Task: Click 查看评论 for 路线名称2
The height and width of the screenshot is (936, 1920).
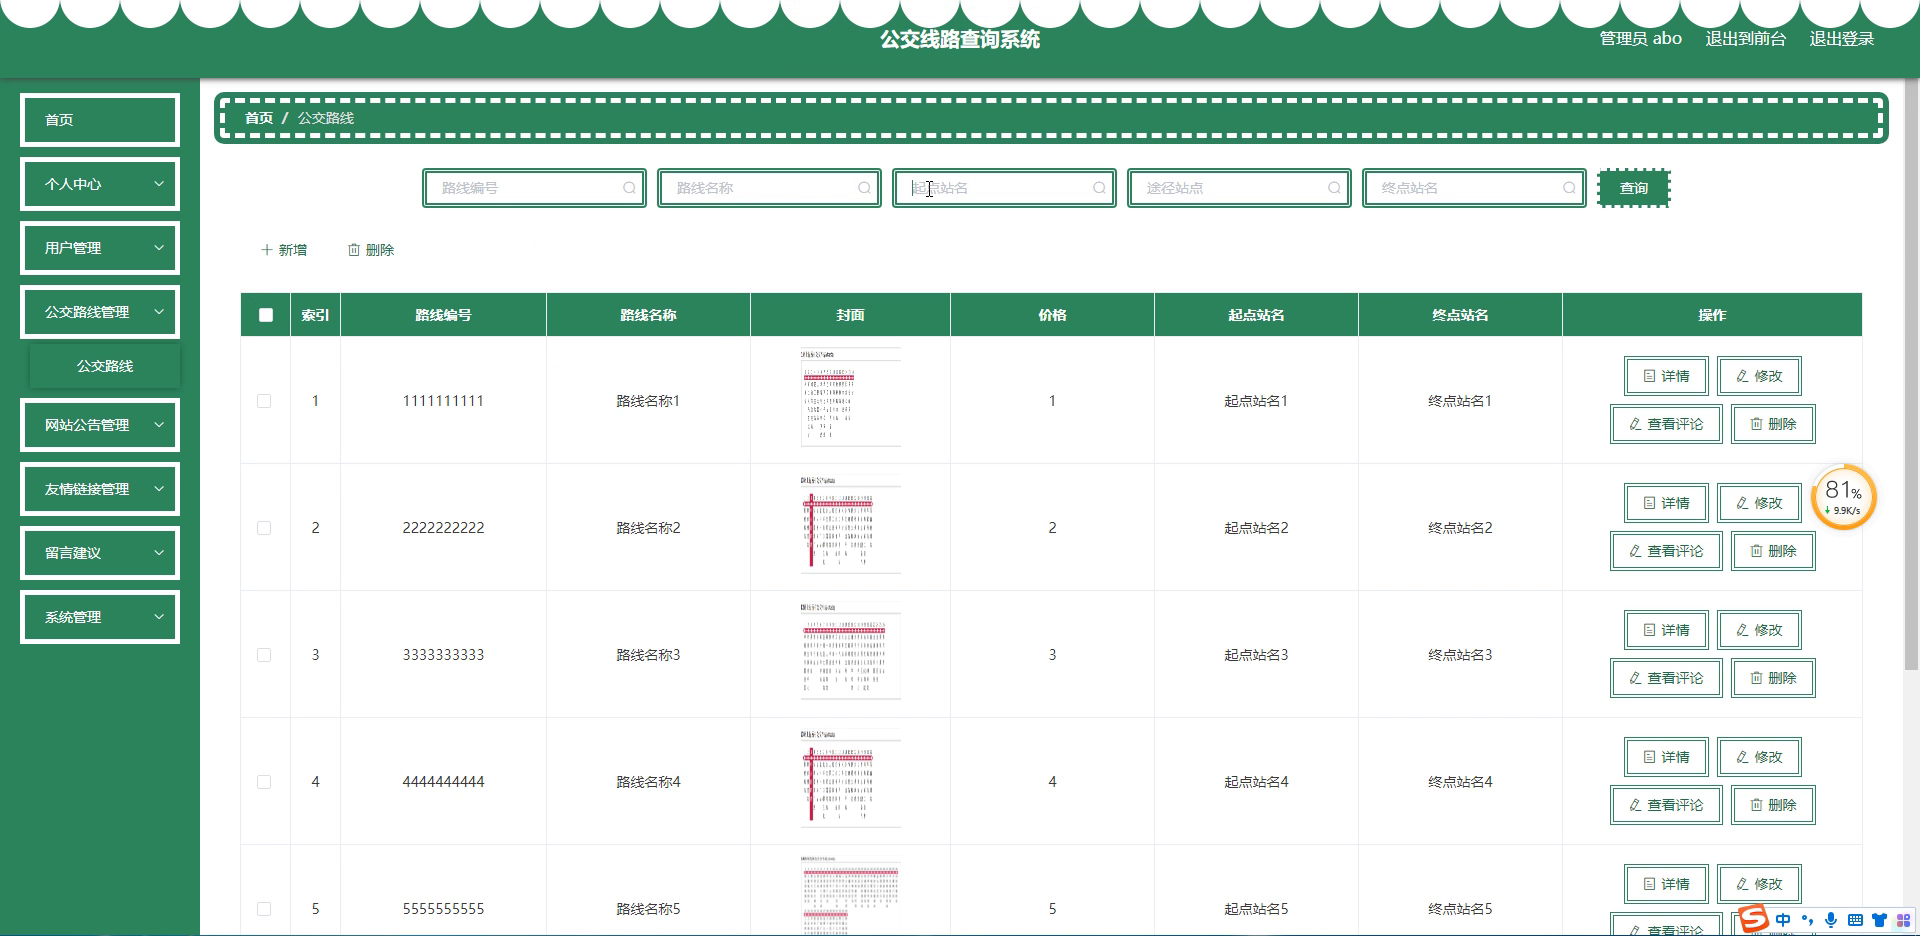Action: click(1666, 551)
